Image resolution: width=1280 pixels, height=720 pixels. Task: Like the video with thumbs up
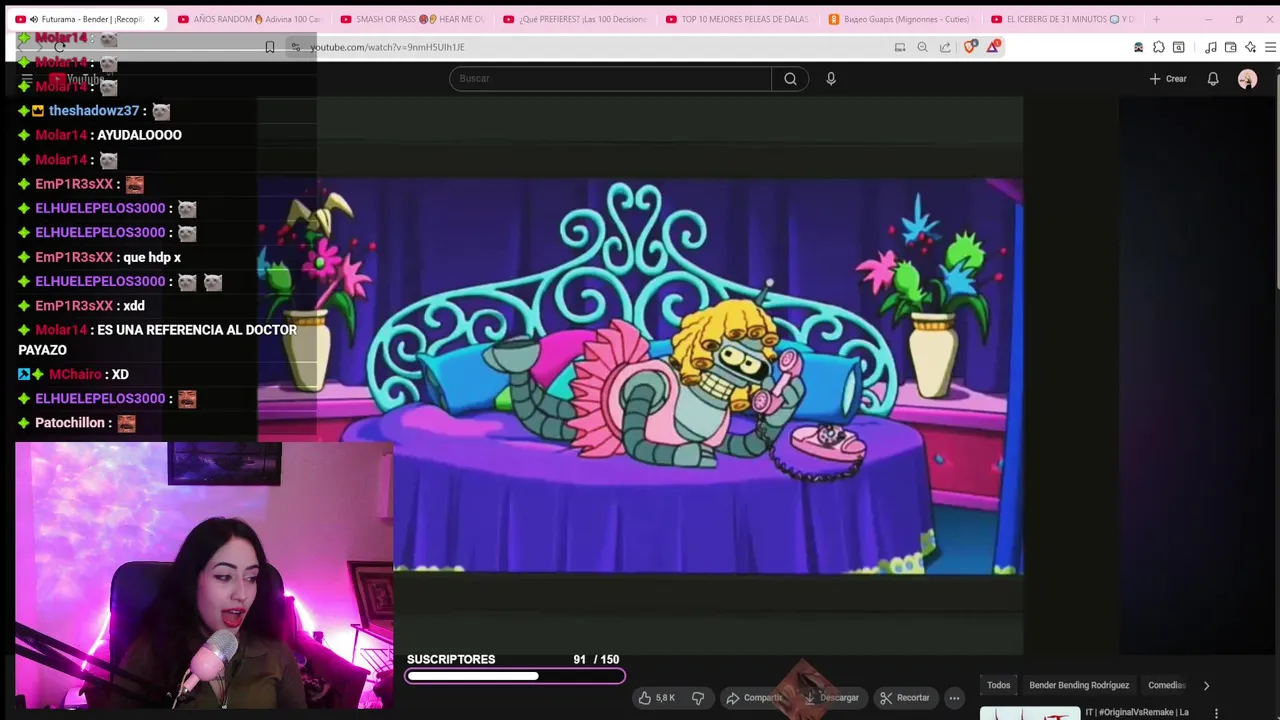pos(657,698)
